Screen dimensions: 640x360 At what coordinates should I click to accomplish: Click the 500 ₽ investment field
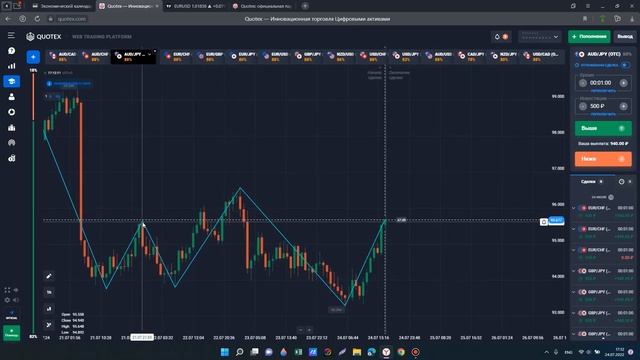pos(602,106)
